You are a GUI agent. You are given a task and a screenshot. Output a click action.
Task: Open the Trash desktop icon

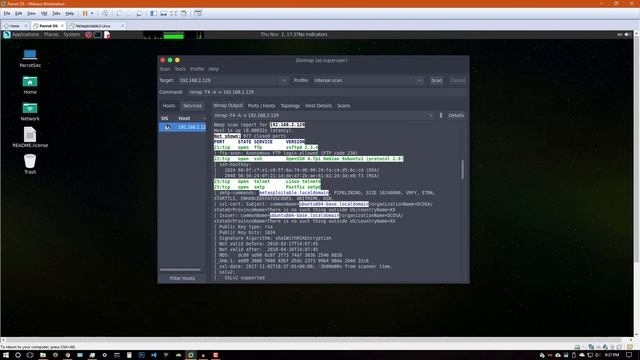click(30, 164)
